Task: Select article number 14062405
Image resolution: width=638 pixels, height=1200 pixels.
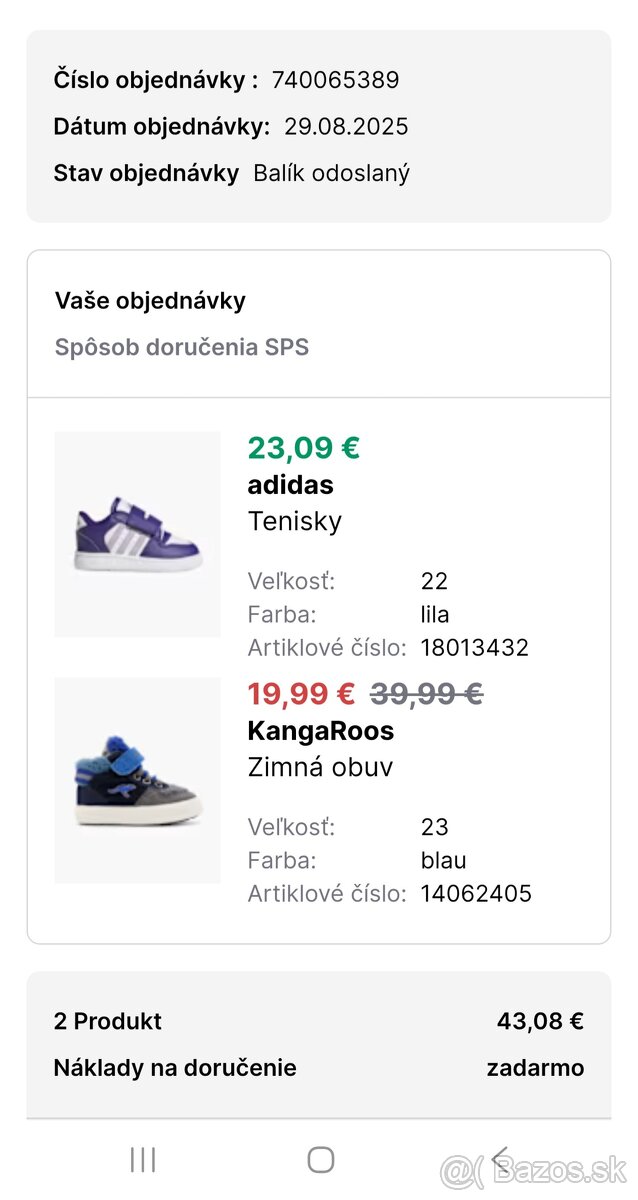Action: coord(478,893)
